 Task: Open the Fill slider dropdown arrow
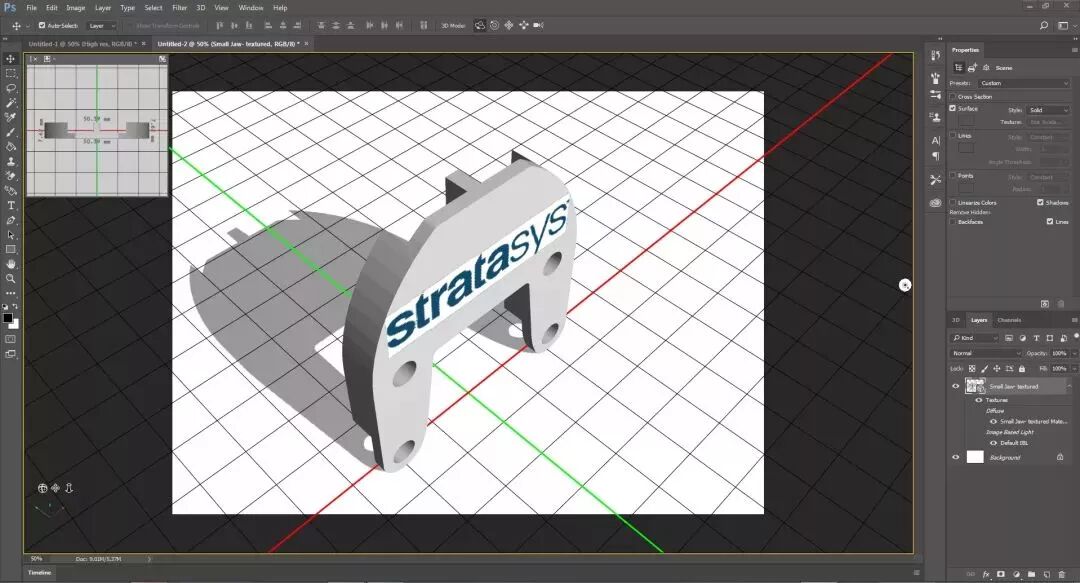pos(1073,369)
